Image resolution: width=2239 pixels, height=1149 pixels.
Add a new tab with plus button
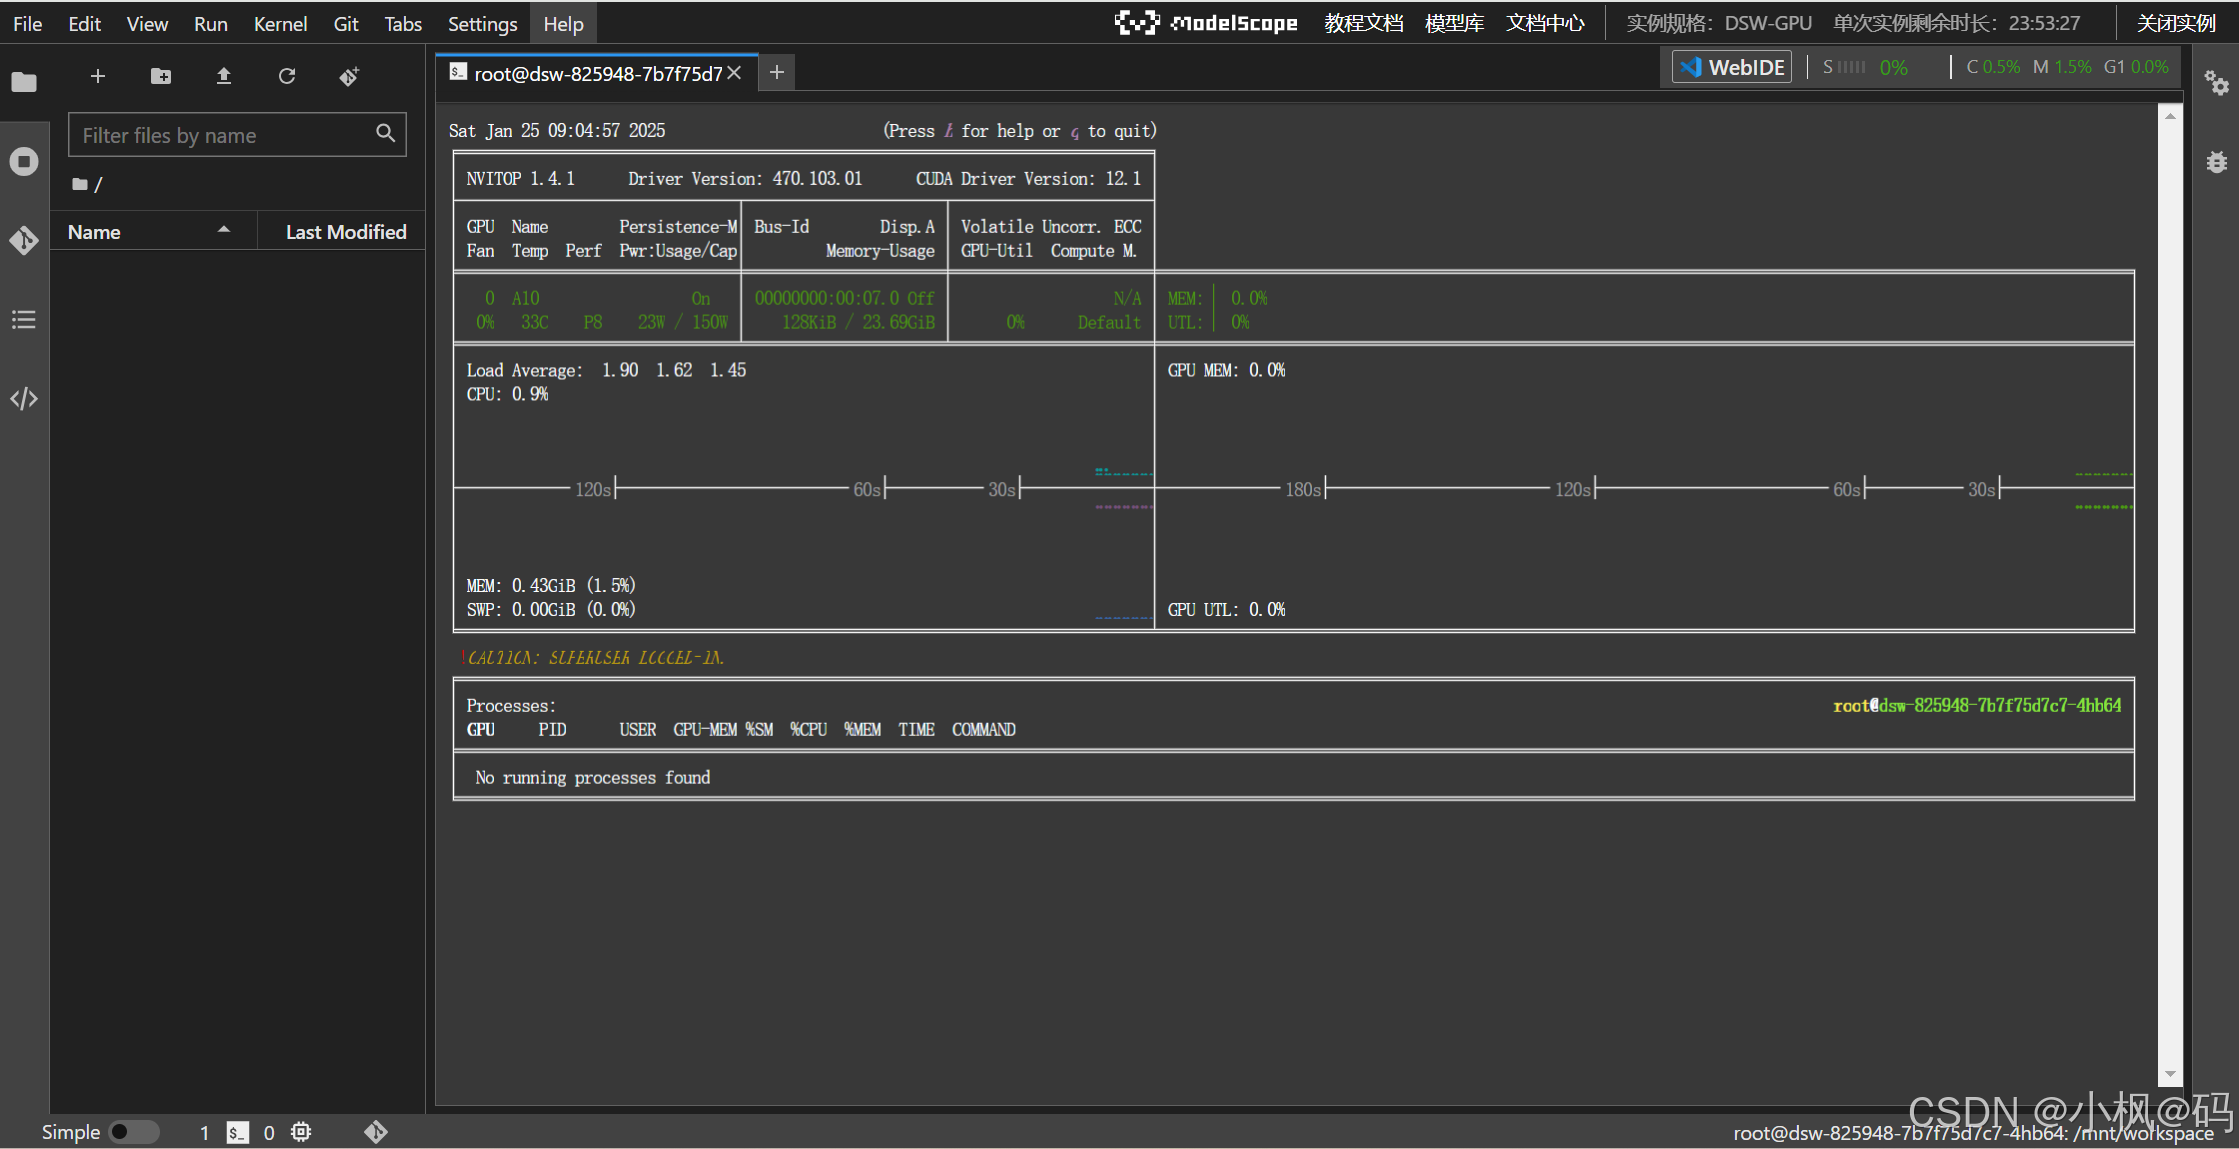click(777, 72)
